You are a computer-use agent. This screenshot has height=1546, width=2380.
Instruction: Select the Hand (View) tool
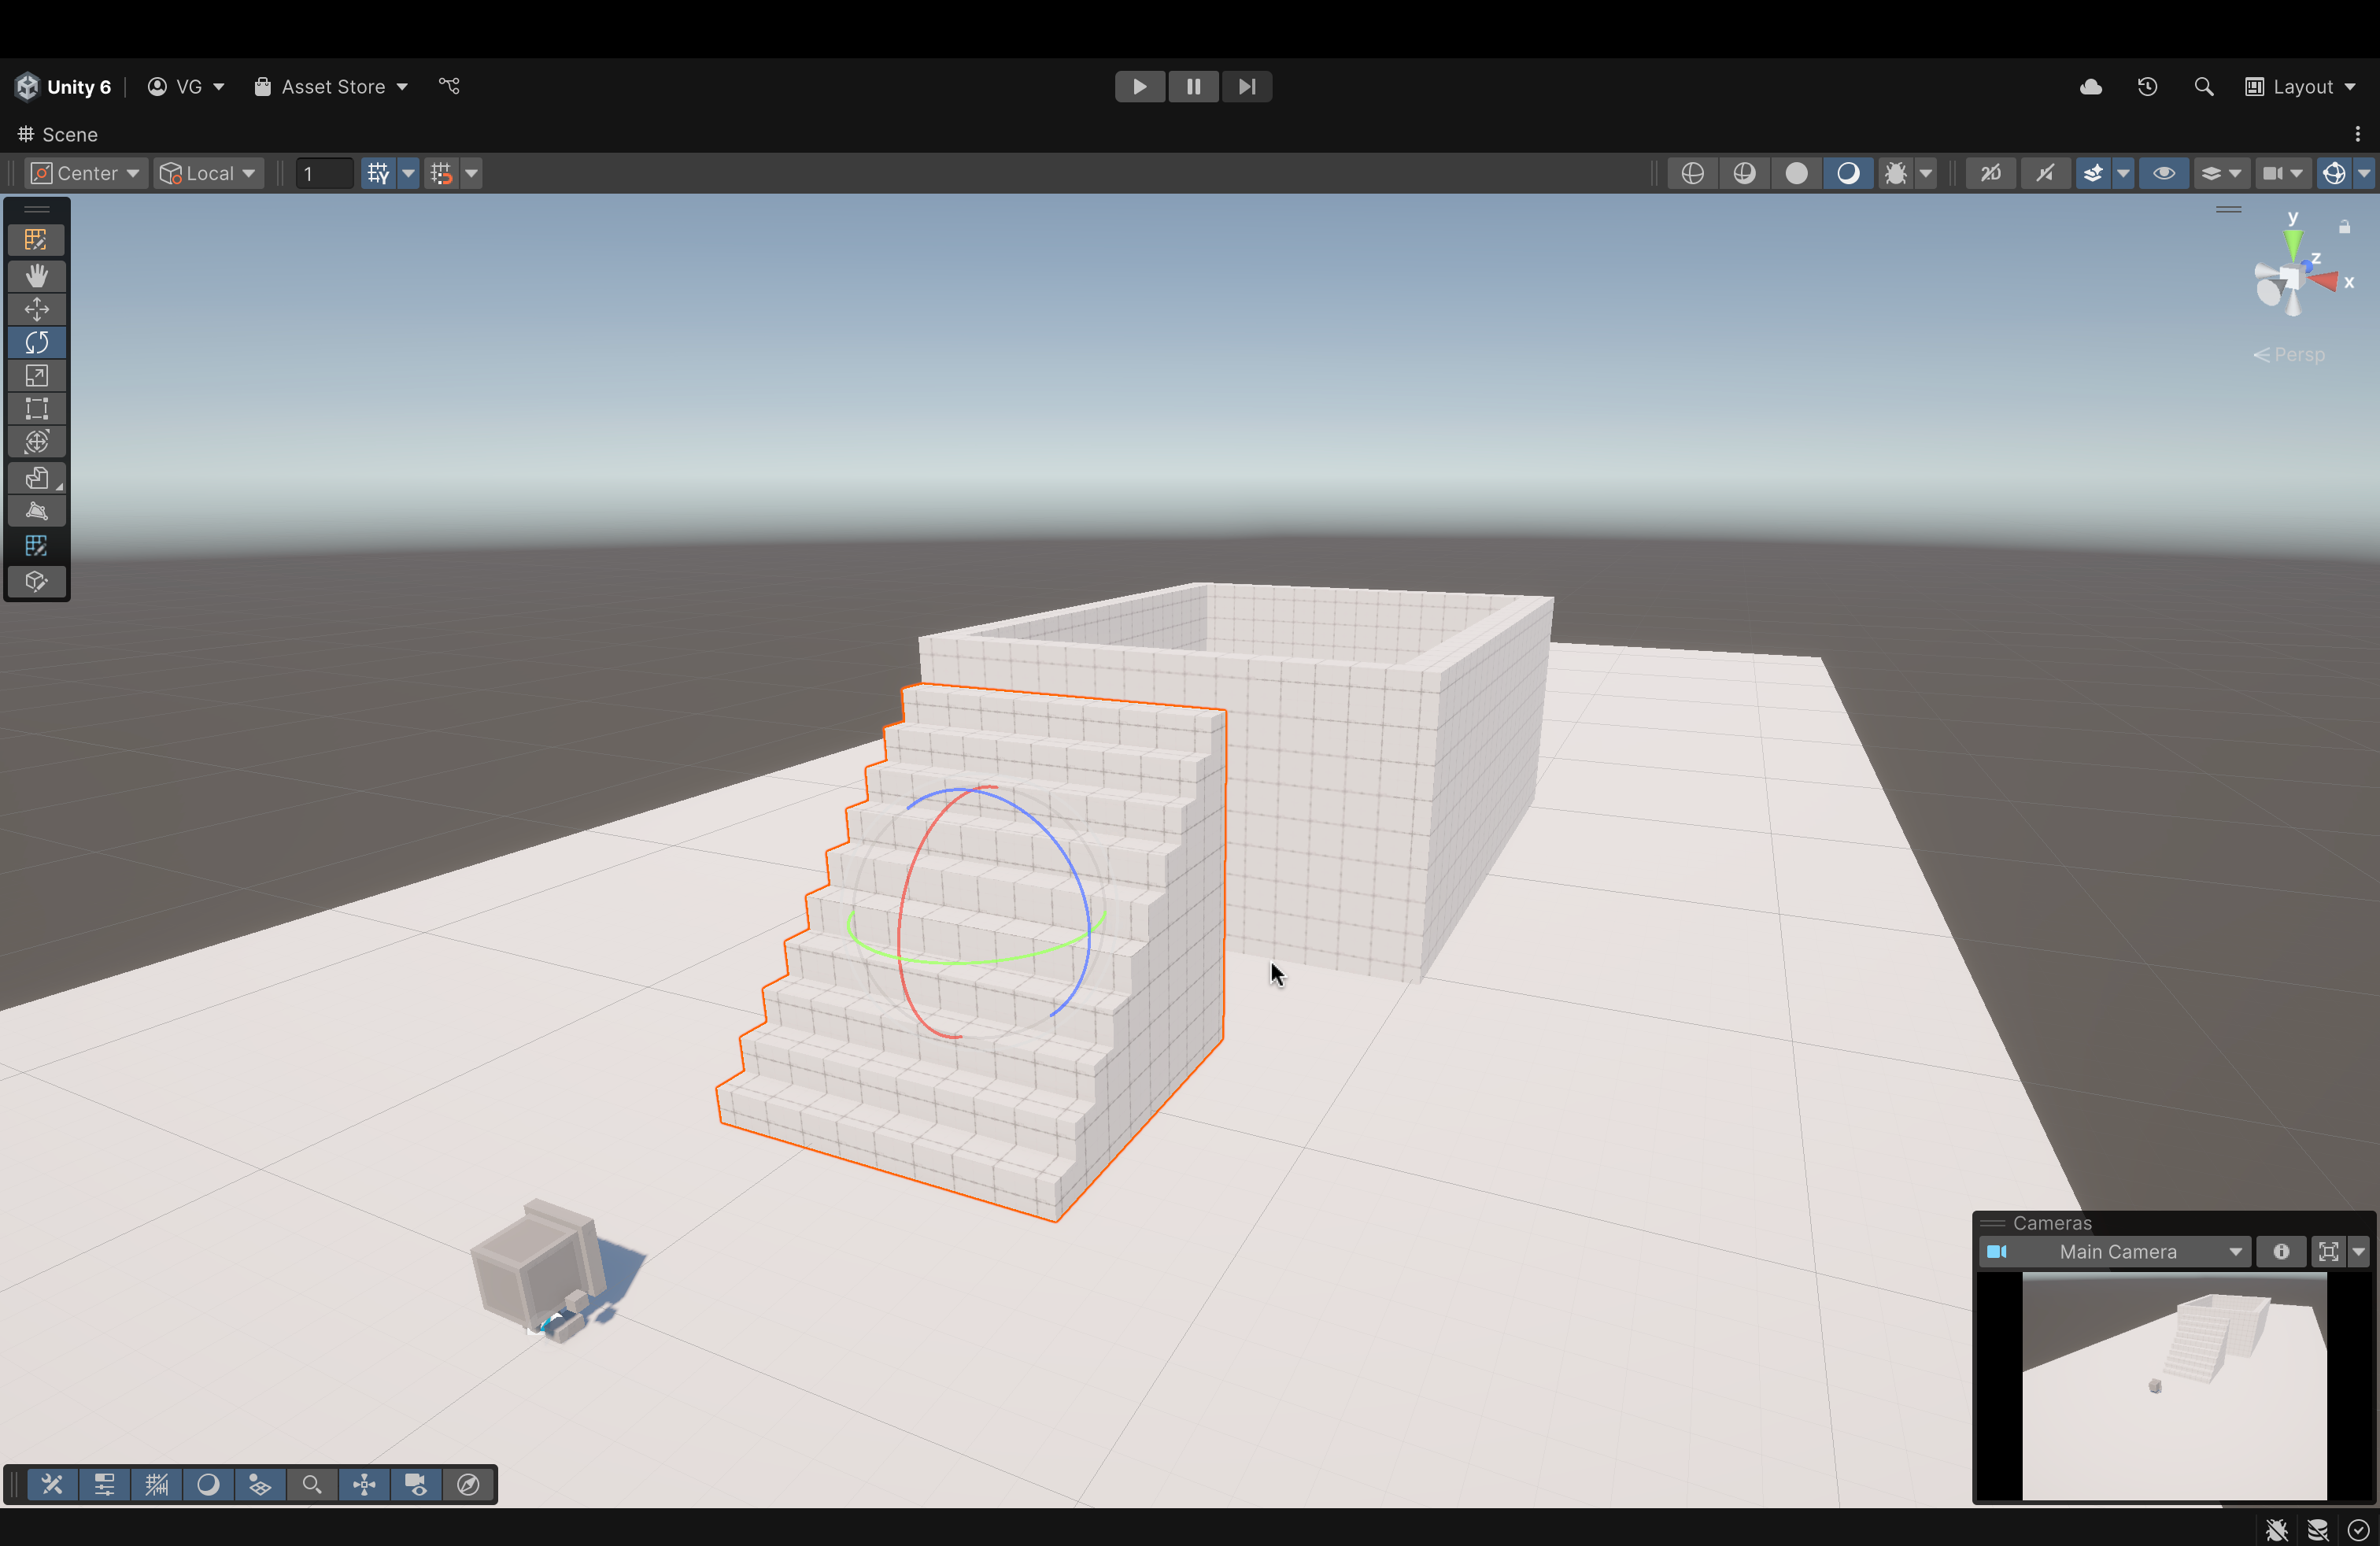click(37, 275)
